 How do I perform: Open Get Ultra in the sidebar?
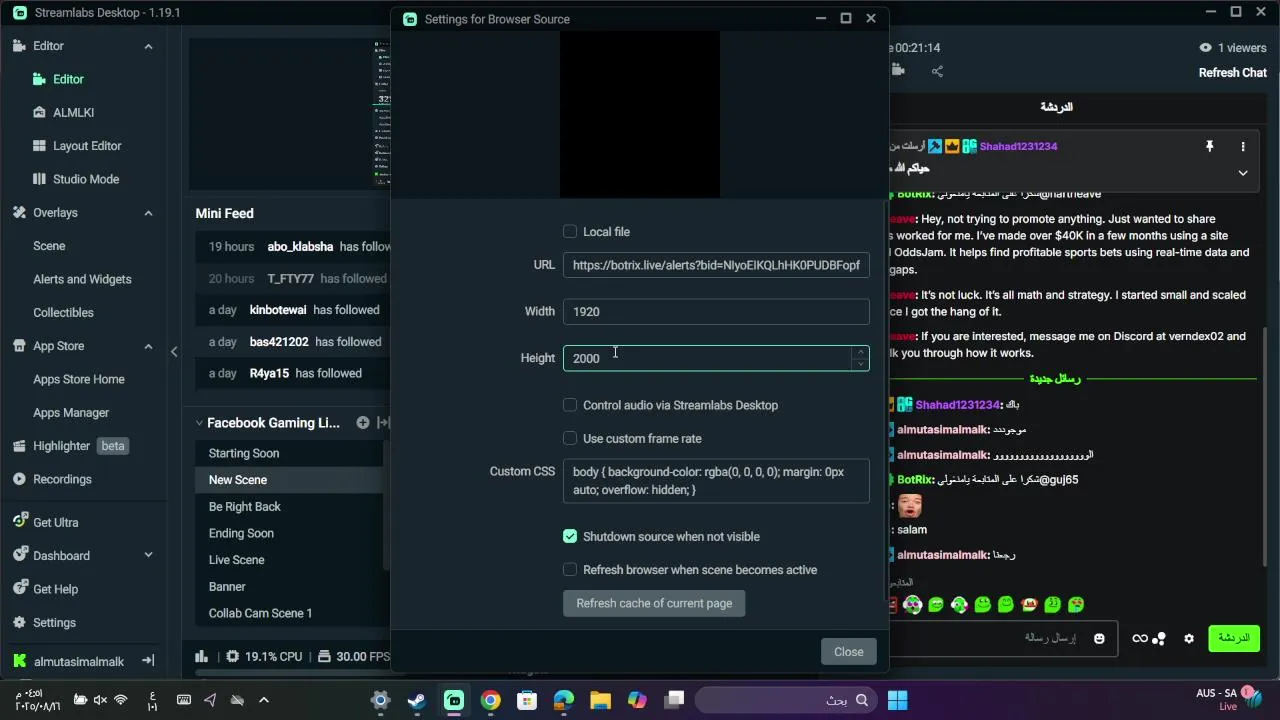pos(55,523)
